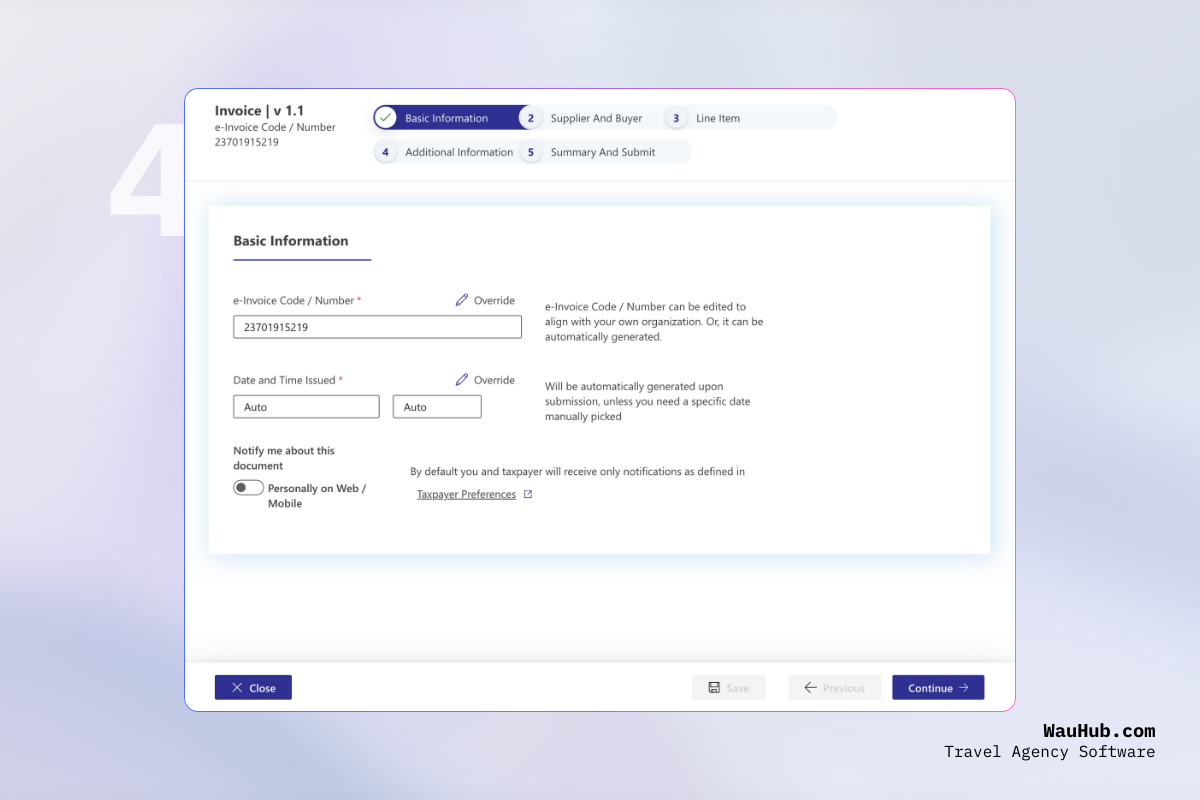1200x800 pixels.
Task: Click the e-Invoice Code / Number field
Action: (x=377, y=327)
